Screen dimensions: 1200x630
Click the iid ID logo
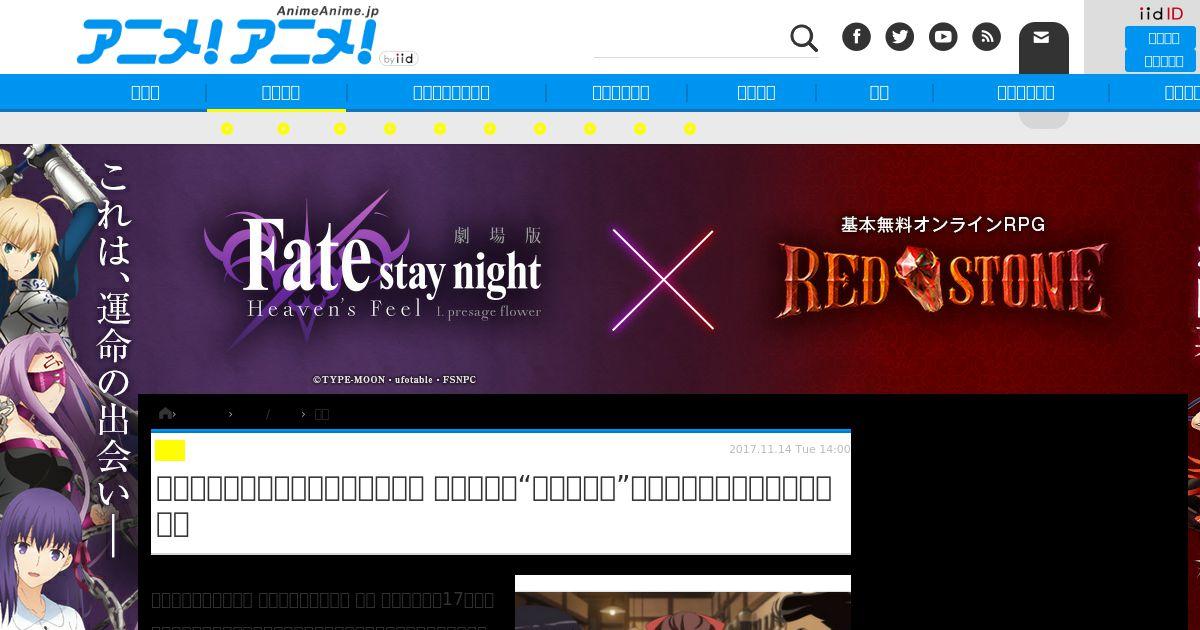pos(1161,13)
